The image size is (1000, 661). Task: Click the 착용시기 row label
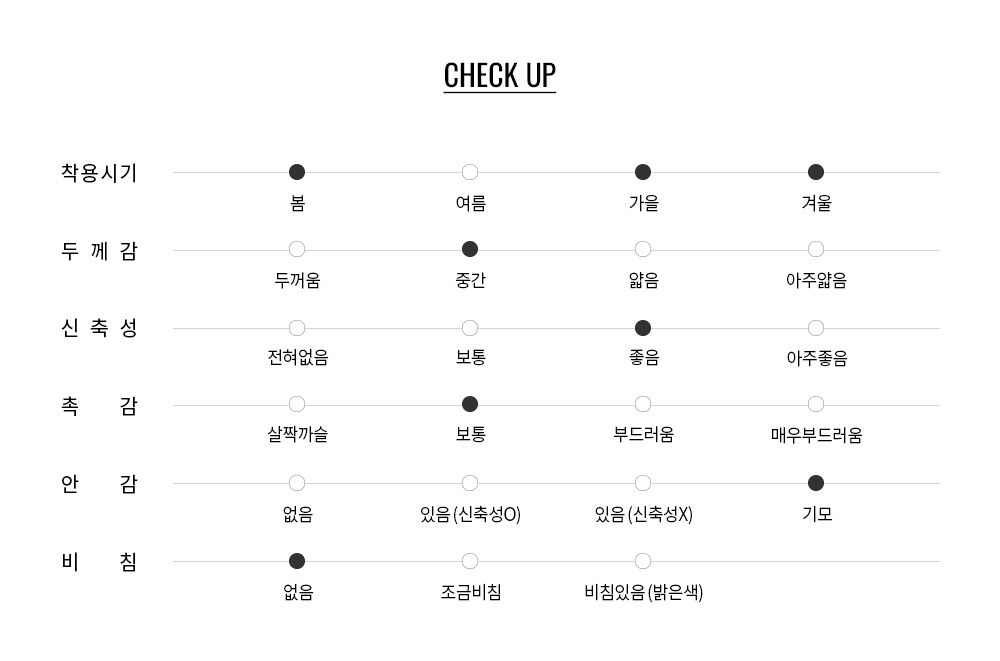tap(99, 173)
